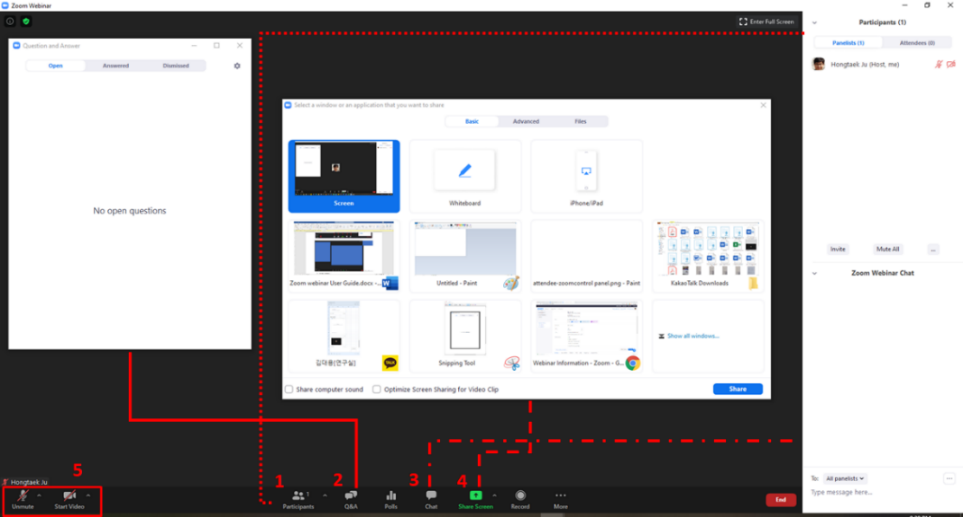The width and height of the screenshot is (963, 517).
Task: Open the Panelists (1) tab
Action: 848,43
